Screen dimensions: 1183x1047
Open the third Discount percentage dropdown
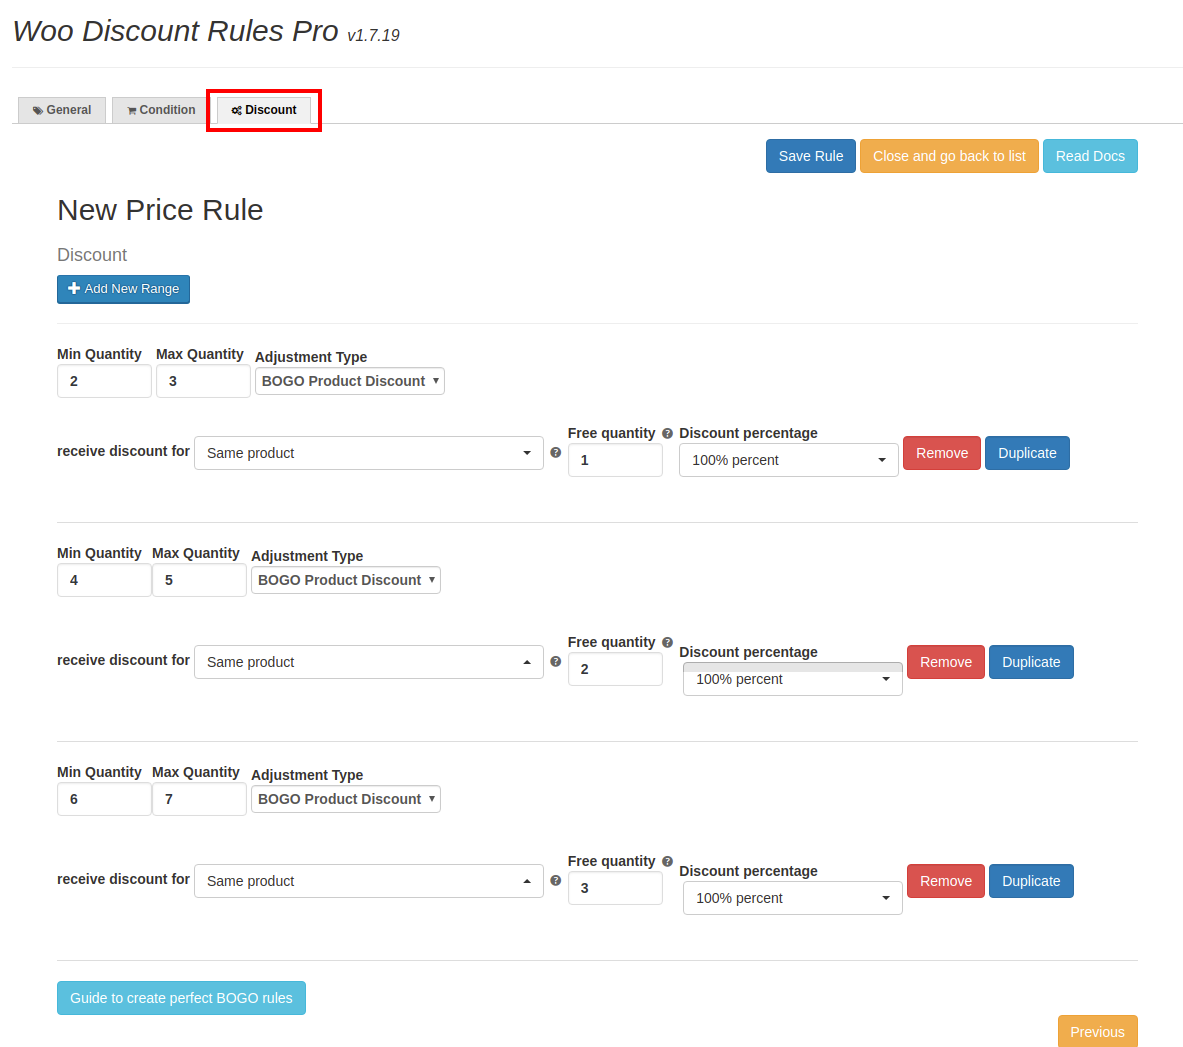(x=792, y=898)
